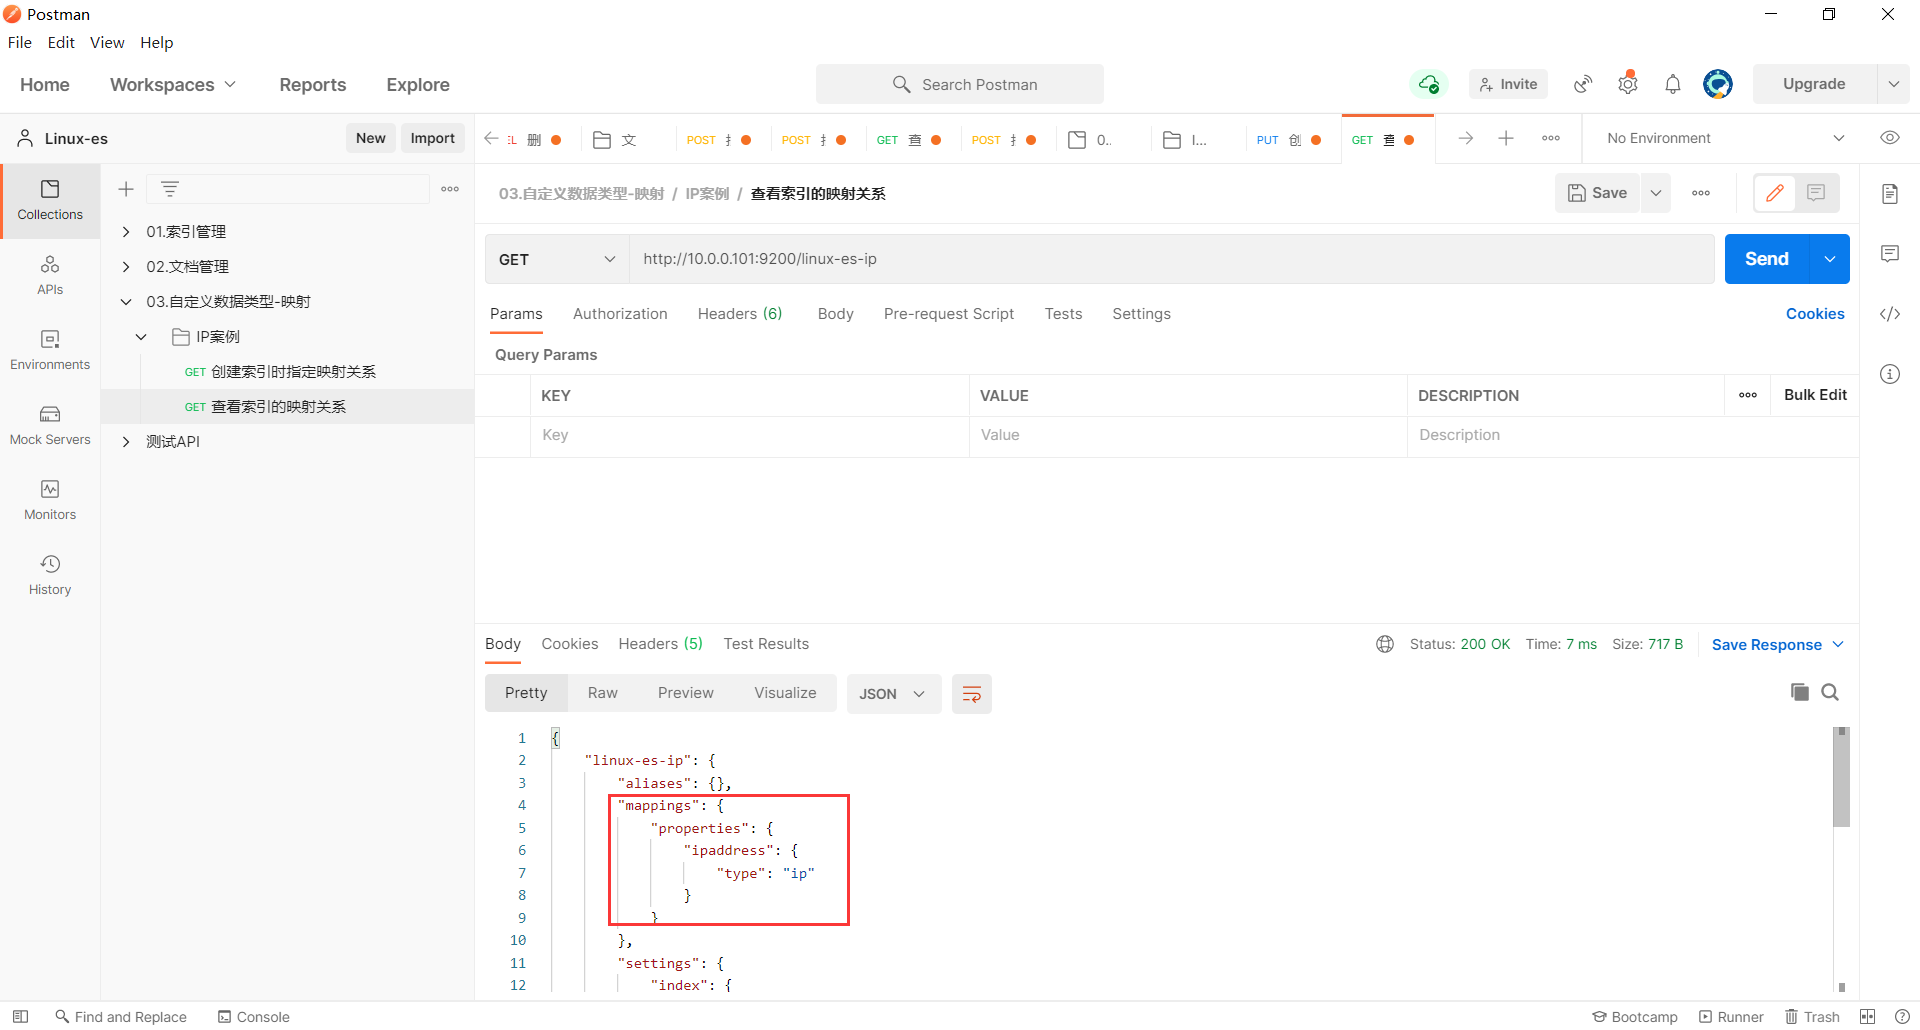Screen dimensions: 1920x1030
Task: Open the request info pane icon
Action: point(1890,374)
